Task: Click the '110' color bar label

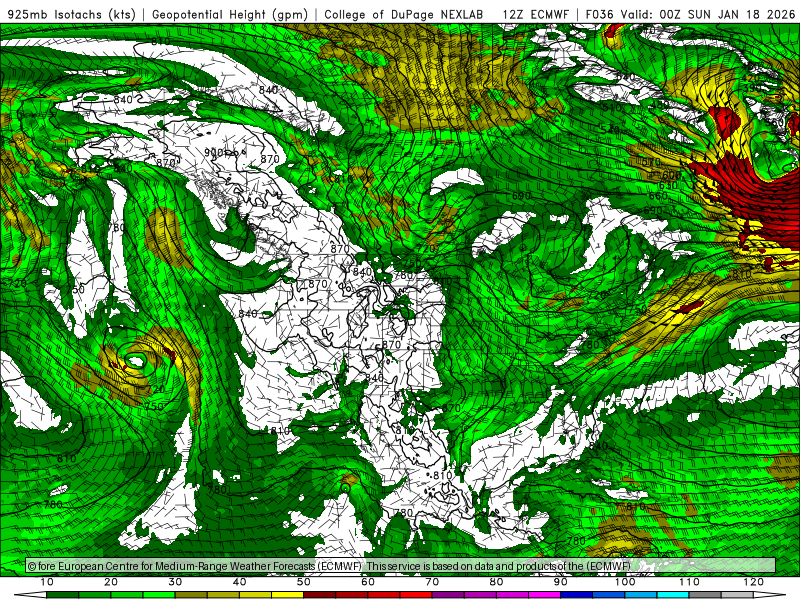Action: coord(689,582)
